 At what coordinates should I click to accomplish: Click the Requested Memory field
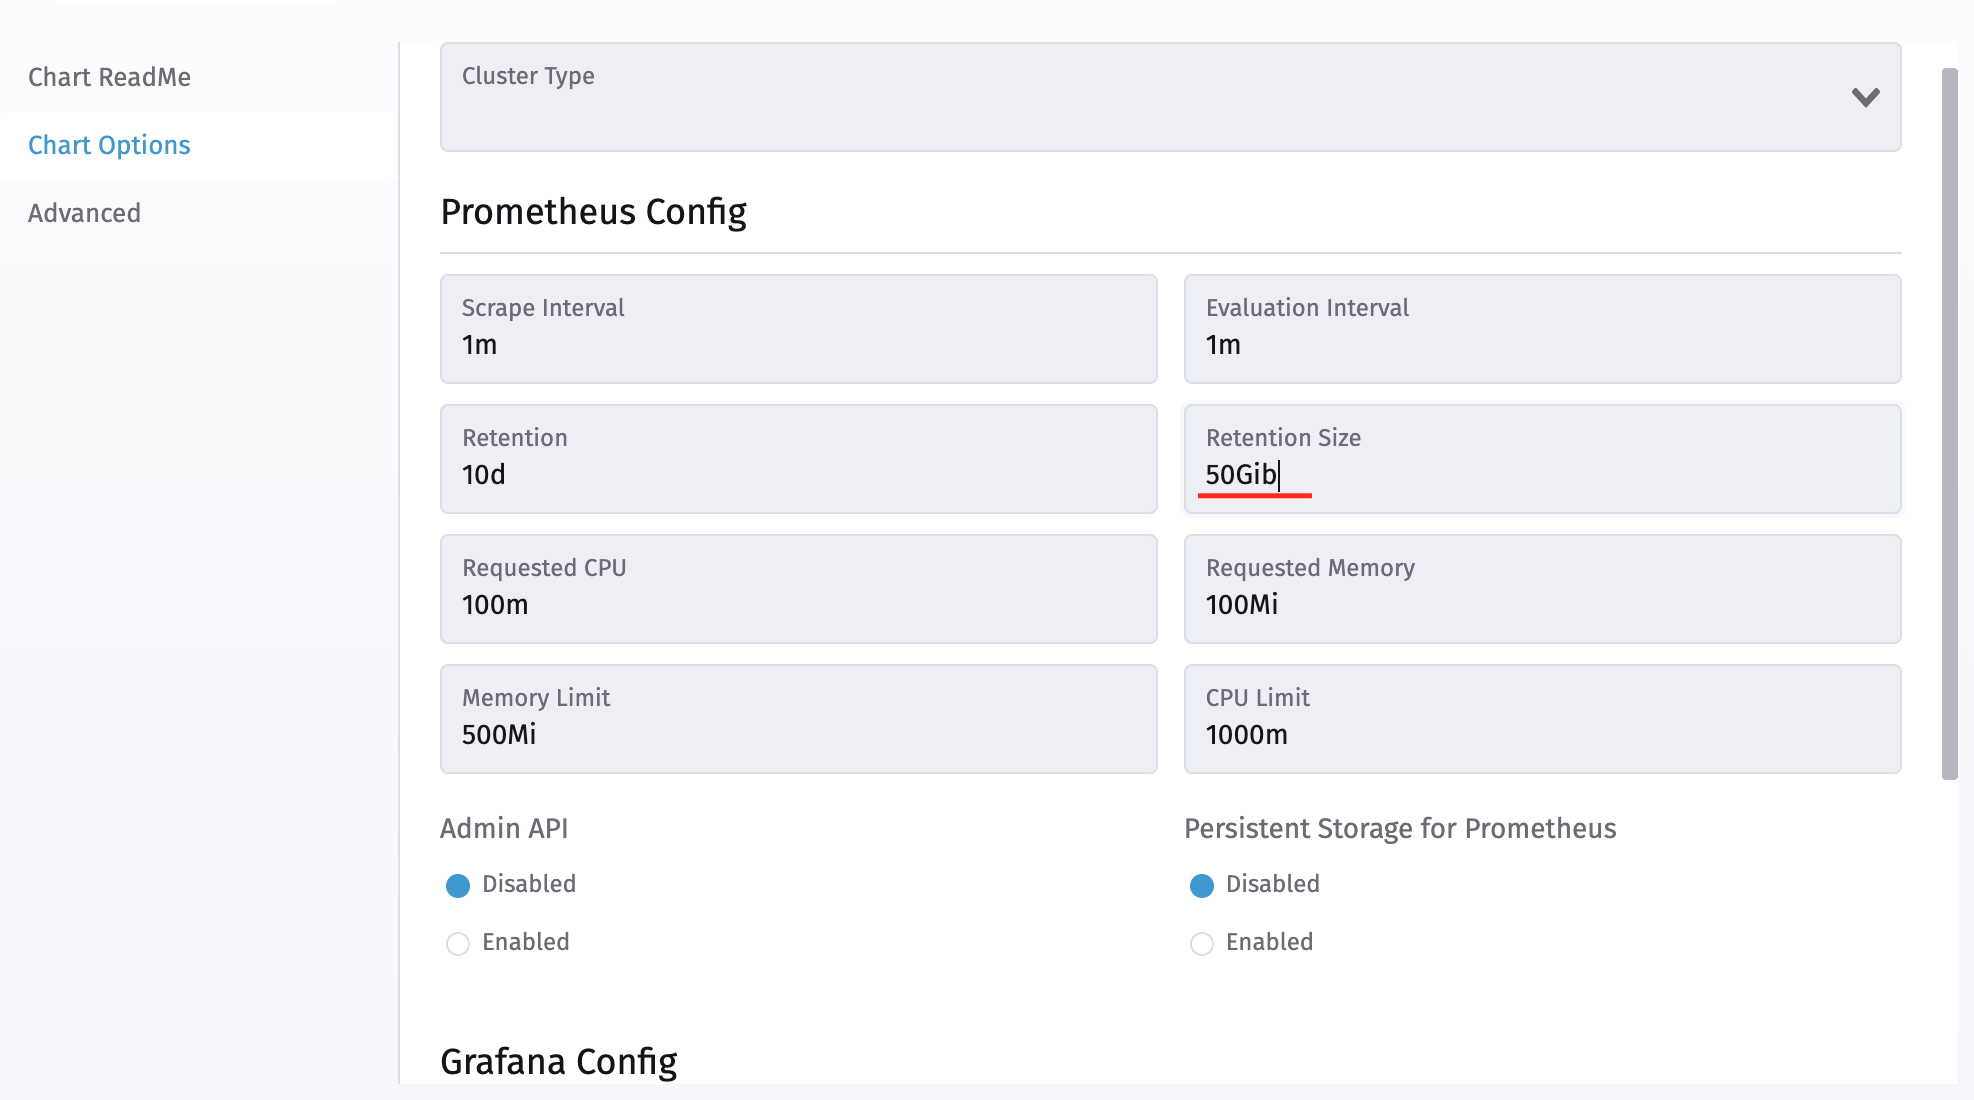coord(1543,589)
